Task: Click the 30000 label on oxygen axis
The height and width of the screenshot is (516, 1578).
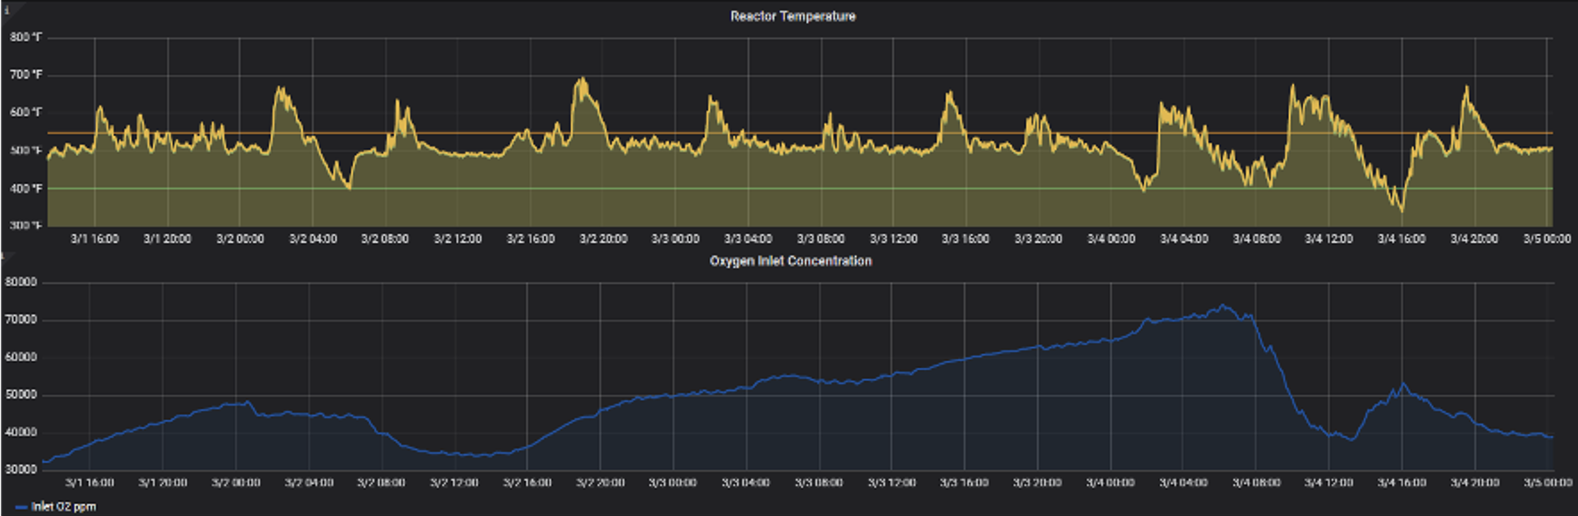Action: coord(21,470)
